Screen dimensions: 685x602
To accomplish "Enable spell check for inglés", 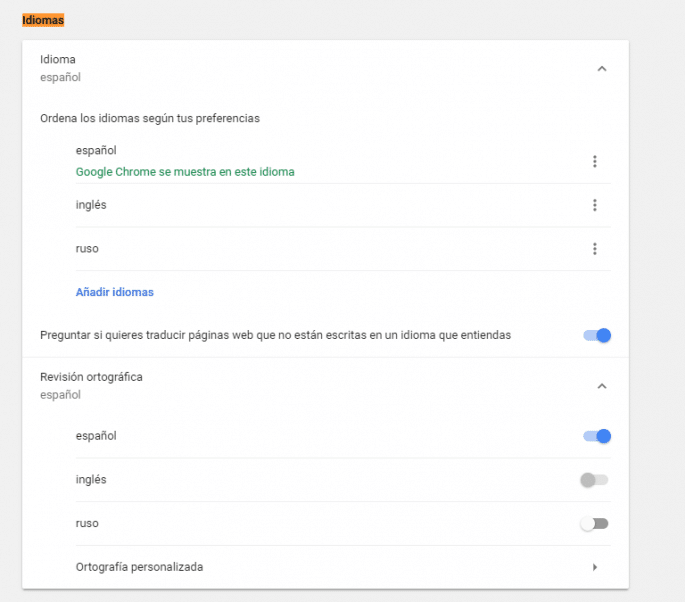I will 594,480.
